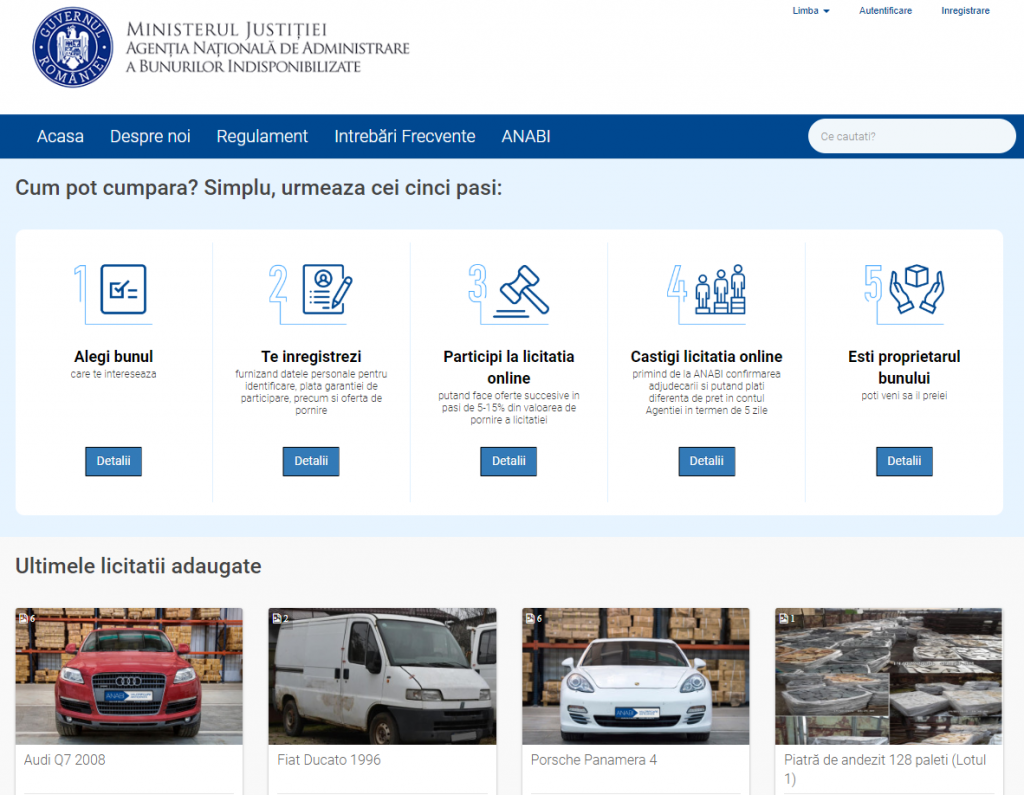This screenshot has width=1024, height=795.
Task: Click the 'Fiat Ducato 1996' listing title
Action: tap(329, 760)
